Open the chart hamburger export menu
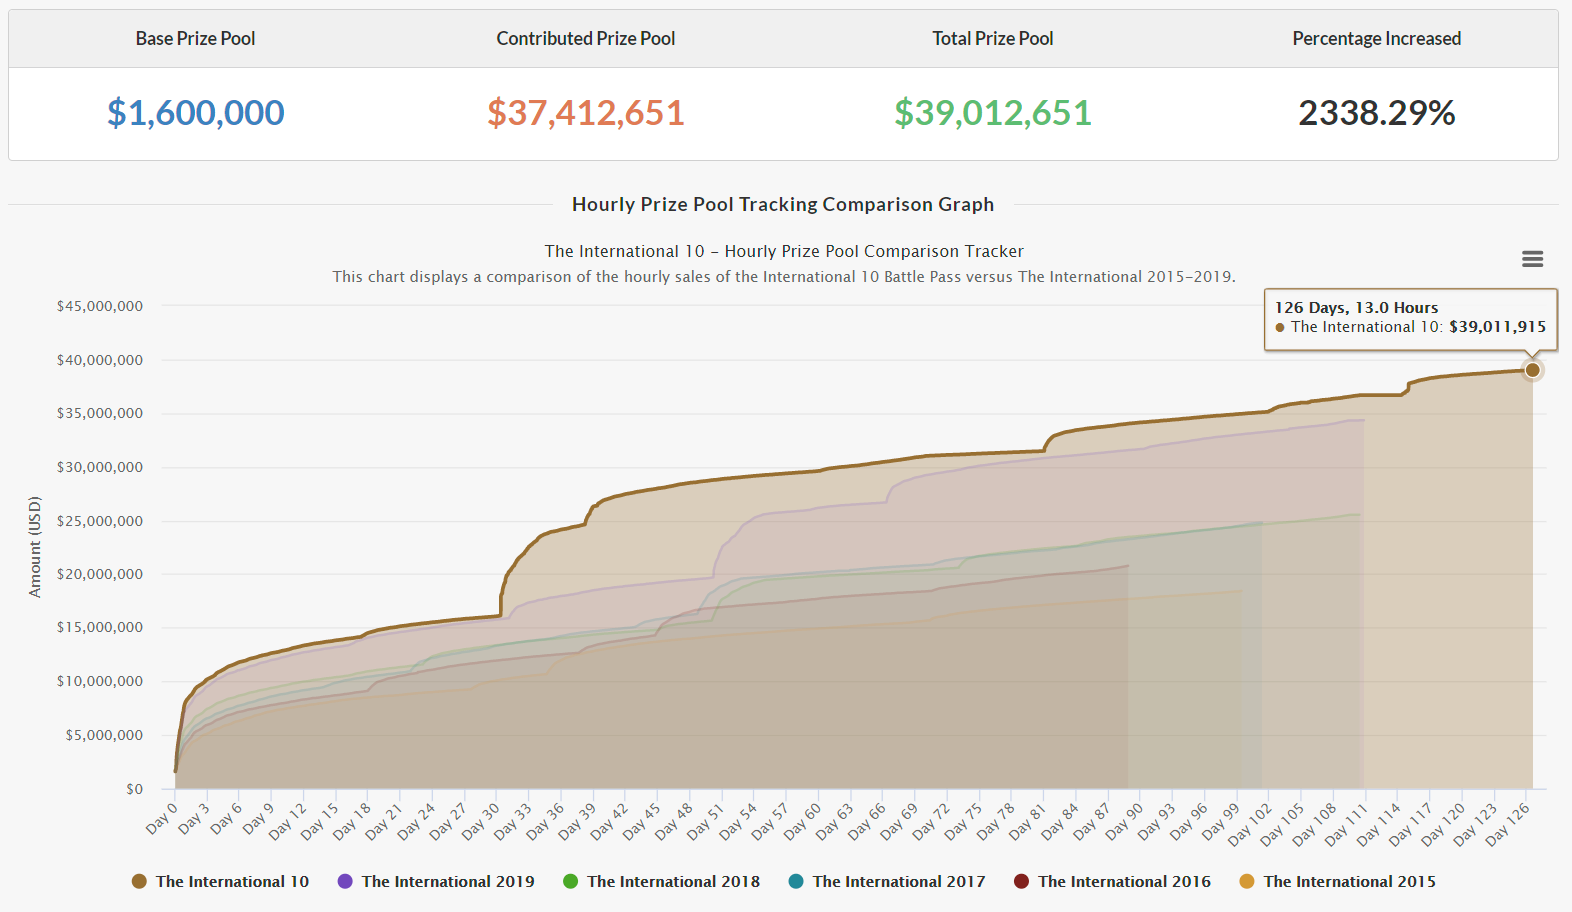This screenshot has width=1572, height=912. point(1532,259)
